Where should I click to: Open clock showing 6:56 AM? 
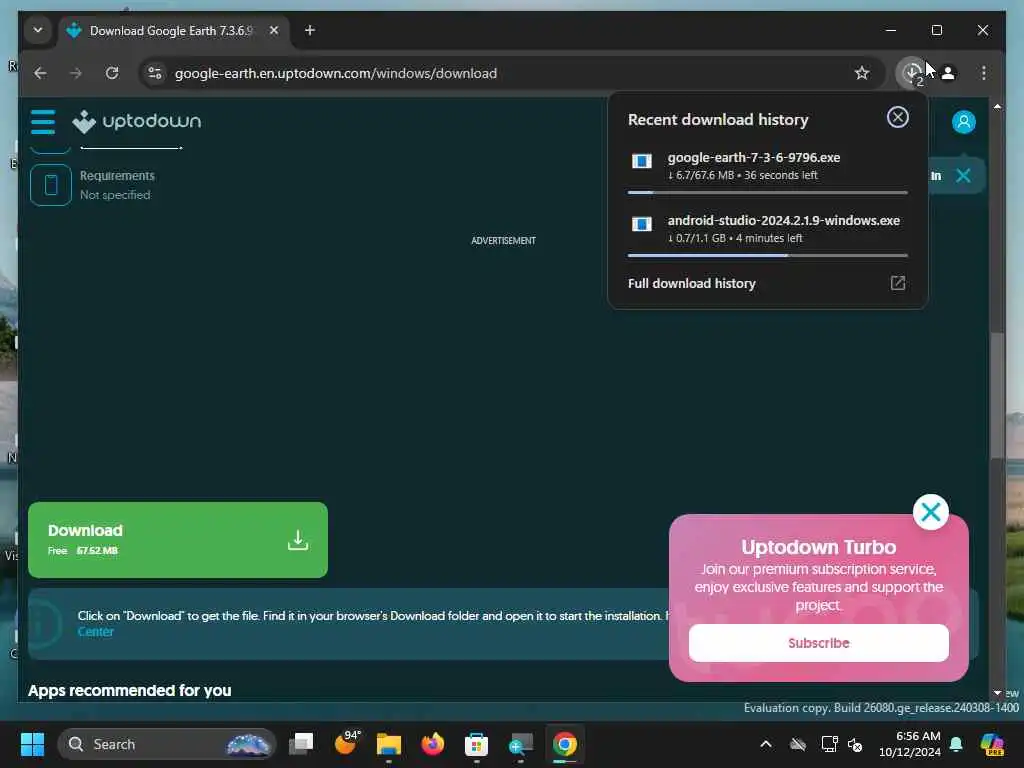click(x=910, y=744)
